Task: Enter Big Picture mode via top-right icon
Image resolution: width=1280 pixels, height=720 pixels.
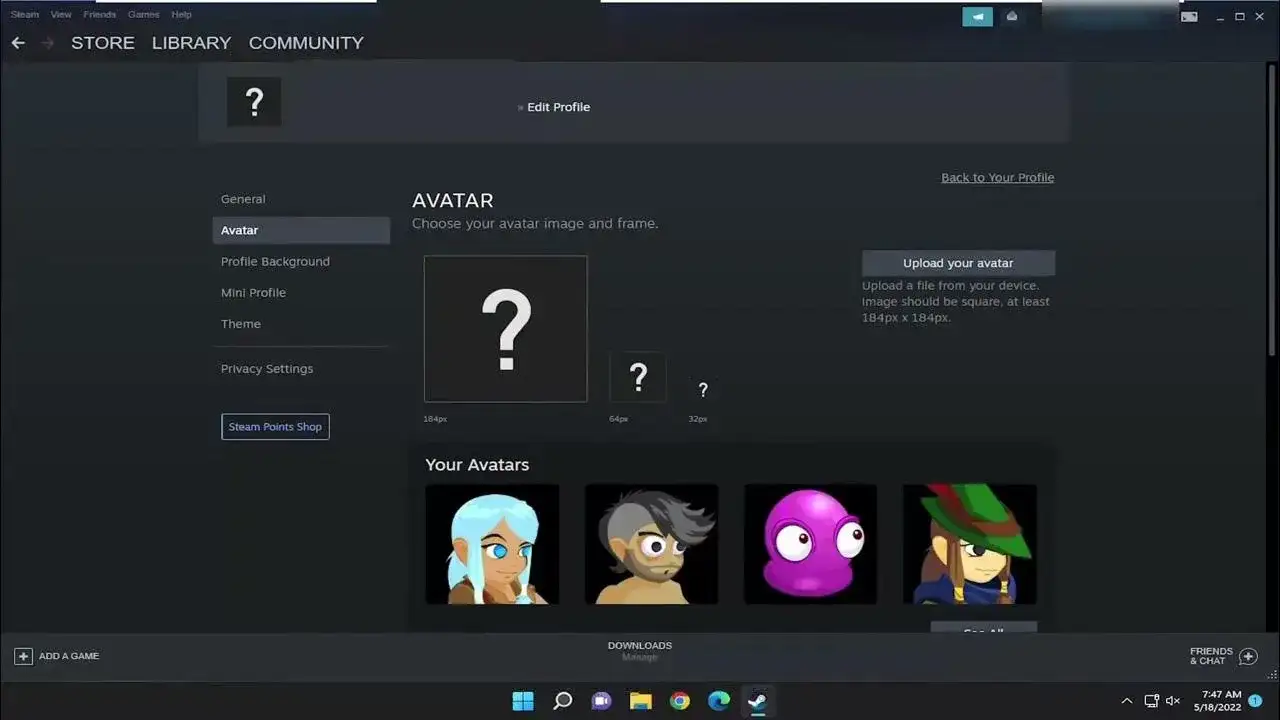Action: pyautogui.click(x=1188, y=16)
